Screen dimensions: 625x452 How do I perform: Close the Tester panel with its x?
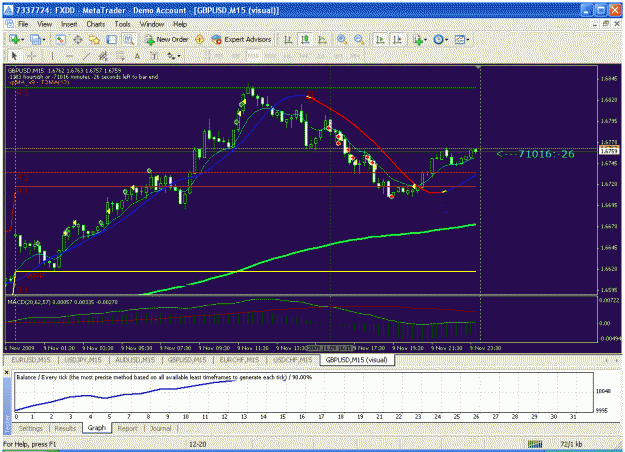point(6,372)
